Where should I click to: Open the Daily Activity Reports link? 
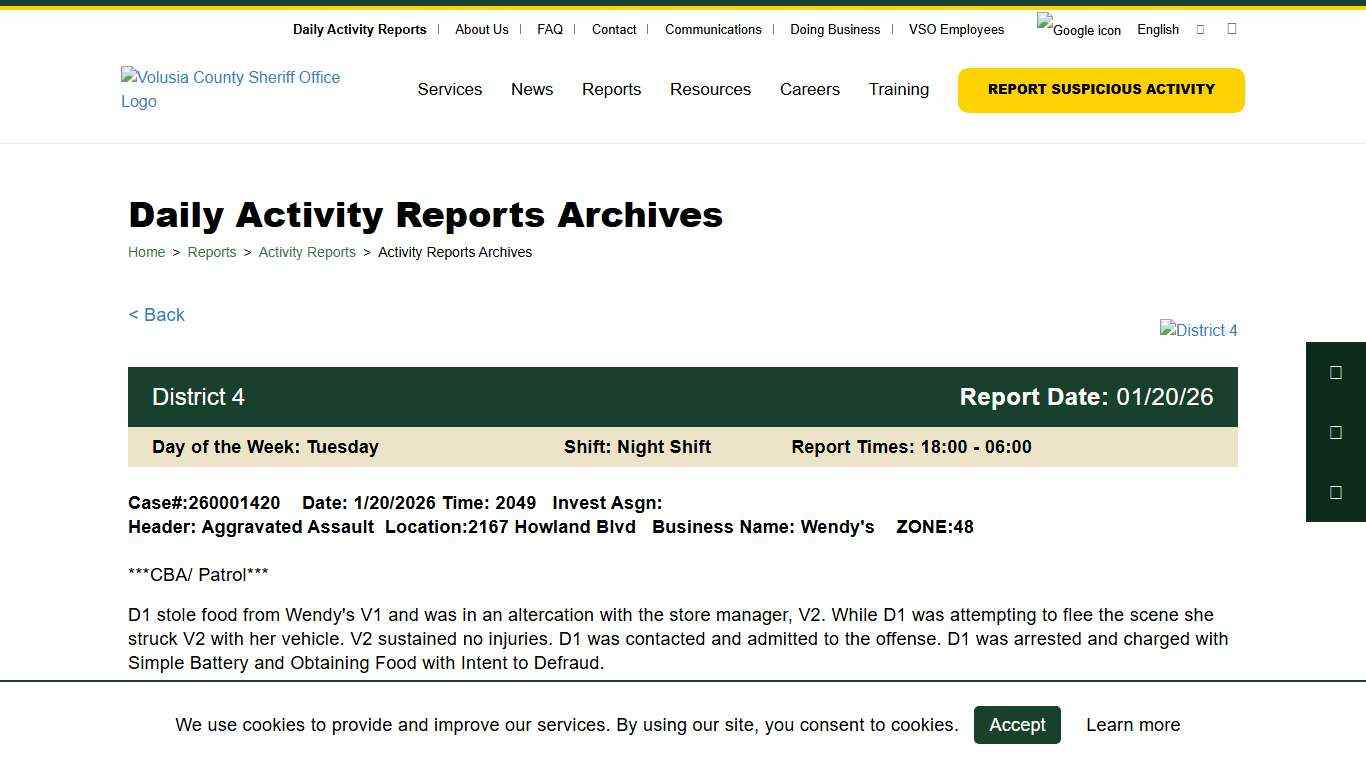[x=359, y=29]
